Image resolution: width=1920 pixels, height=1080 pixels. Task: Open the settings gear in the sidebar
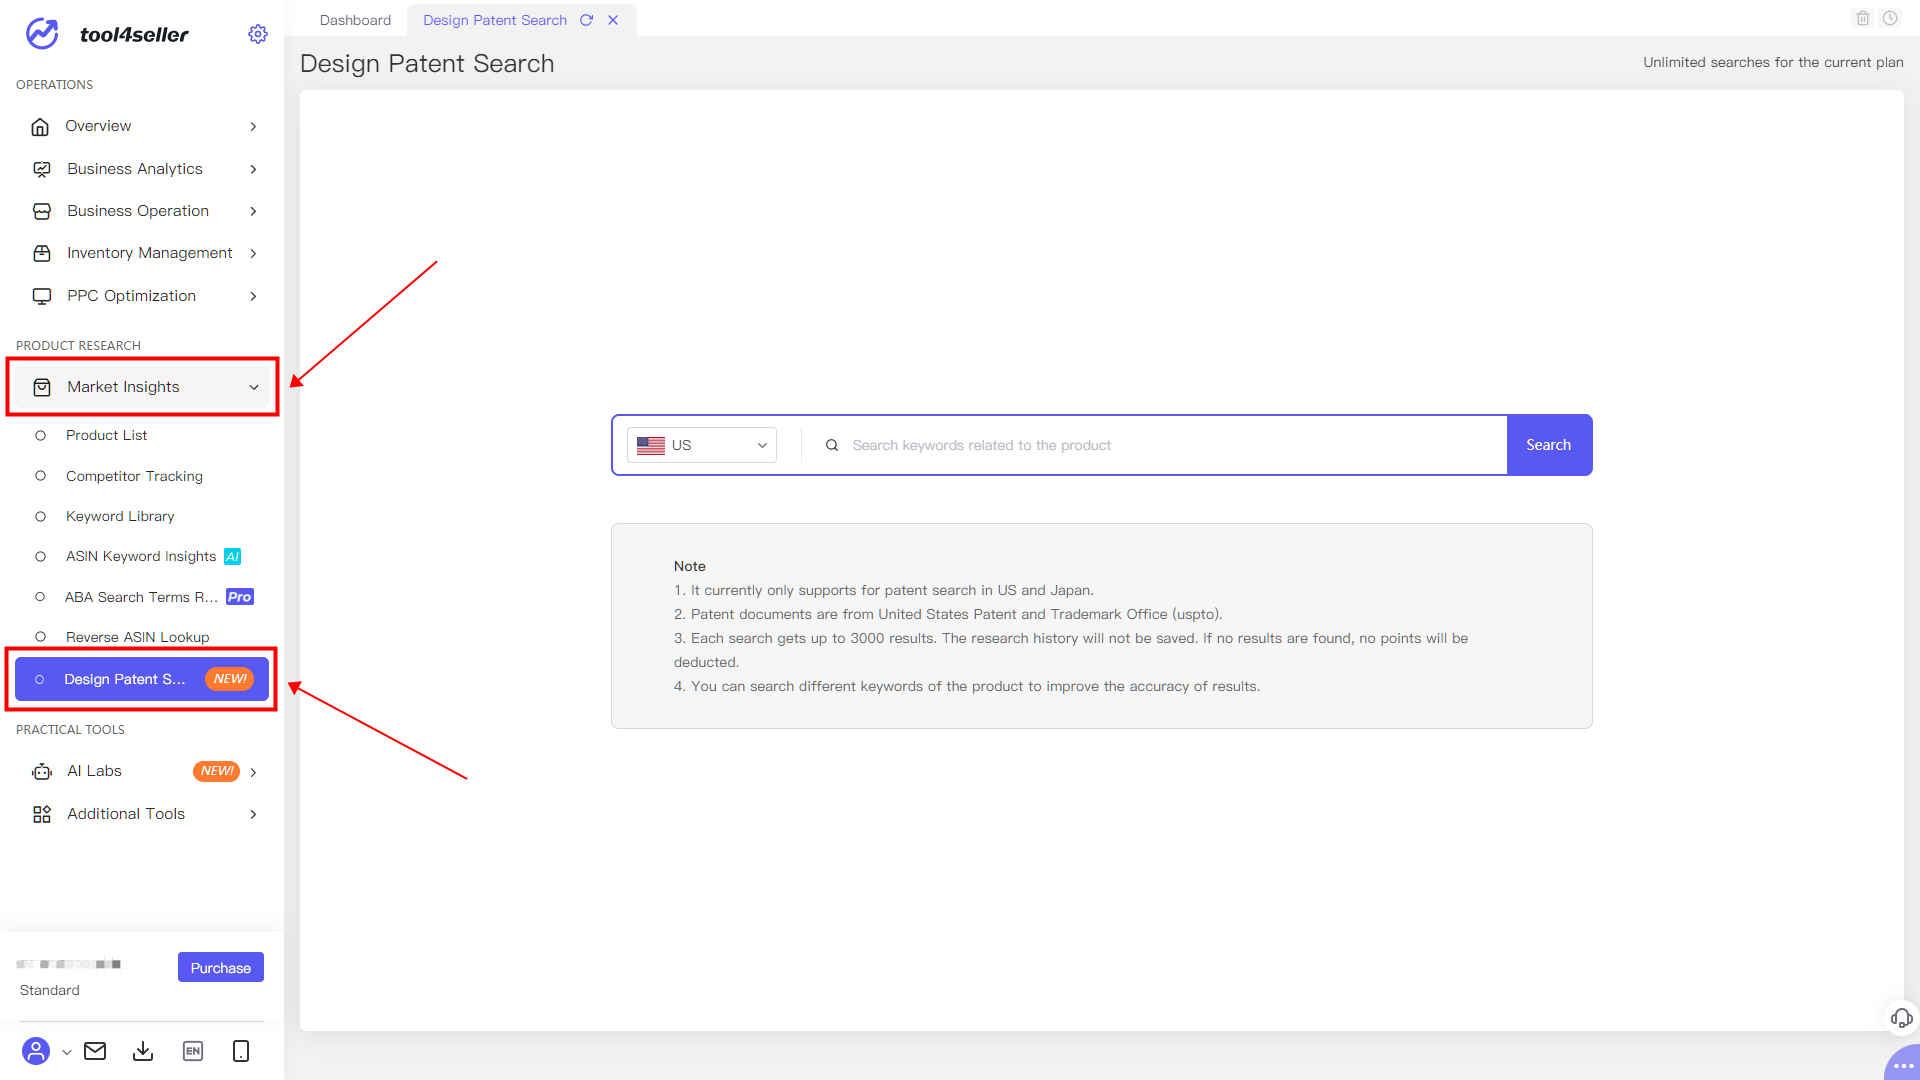(x=258, y=34)
